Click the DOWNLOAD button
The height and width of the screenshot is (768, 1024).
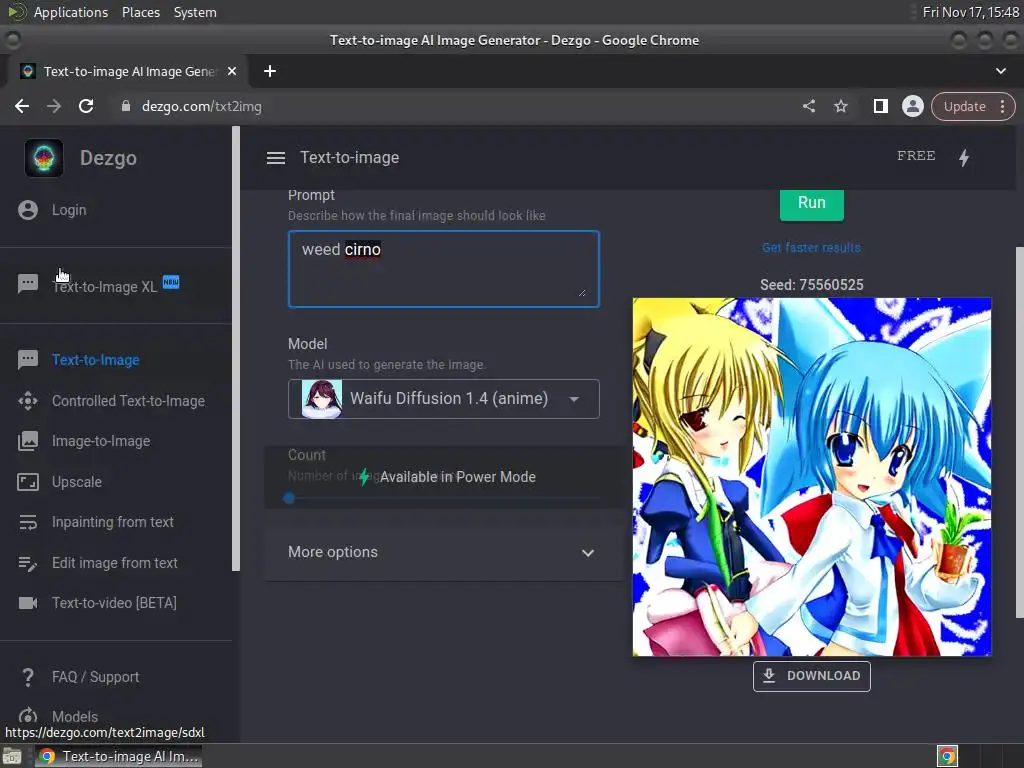(x=812, y=676)
